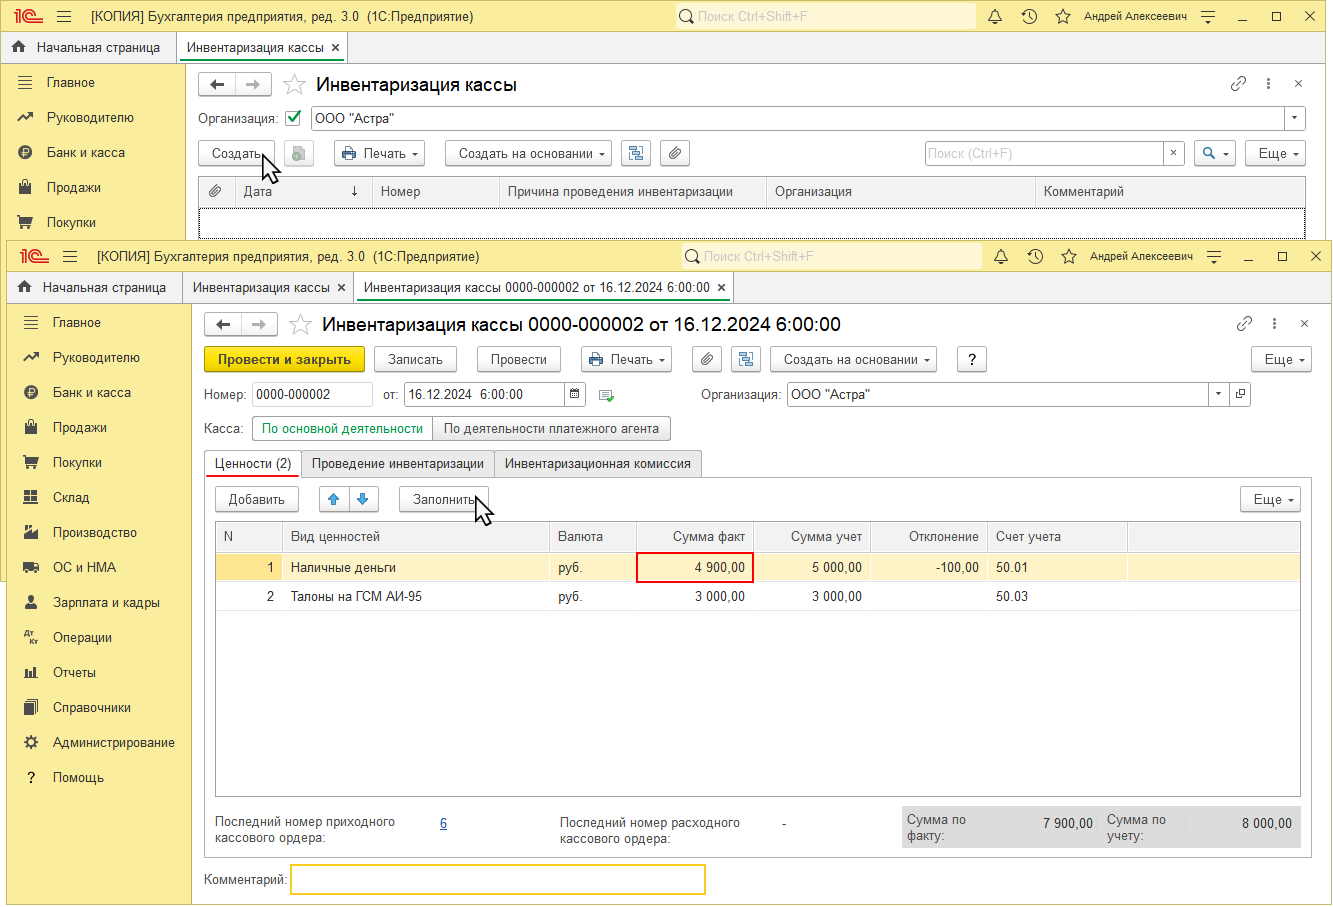Switch Касса to По деятельности платежного агента

(551, 429)
